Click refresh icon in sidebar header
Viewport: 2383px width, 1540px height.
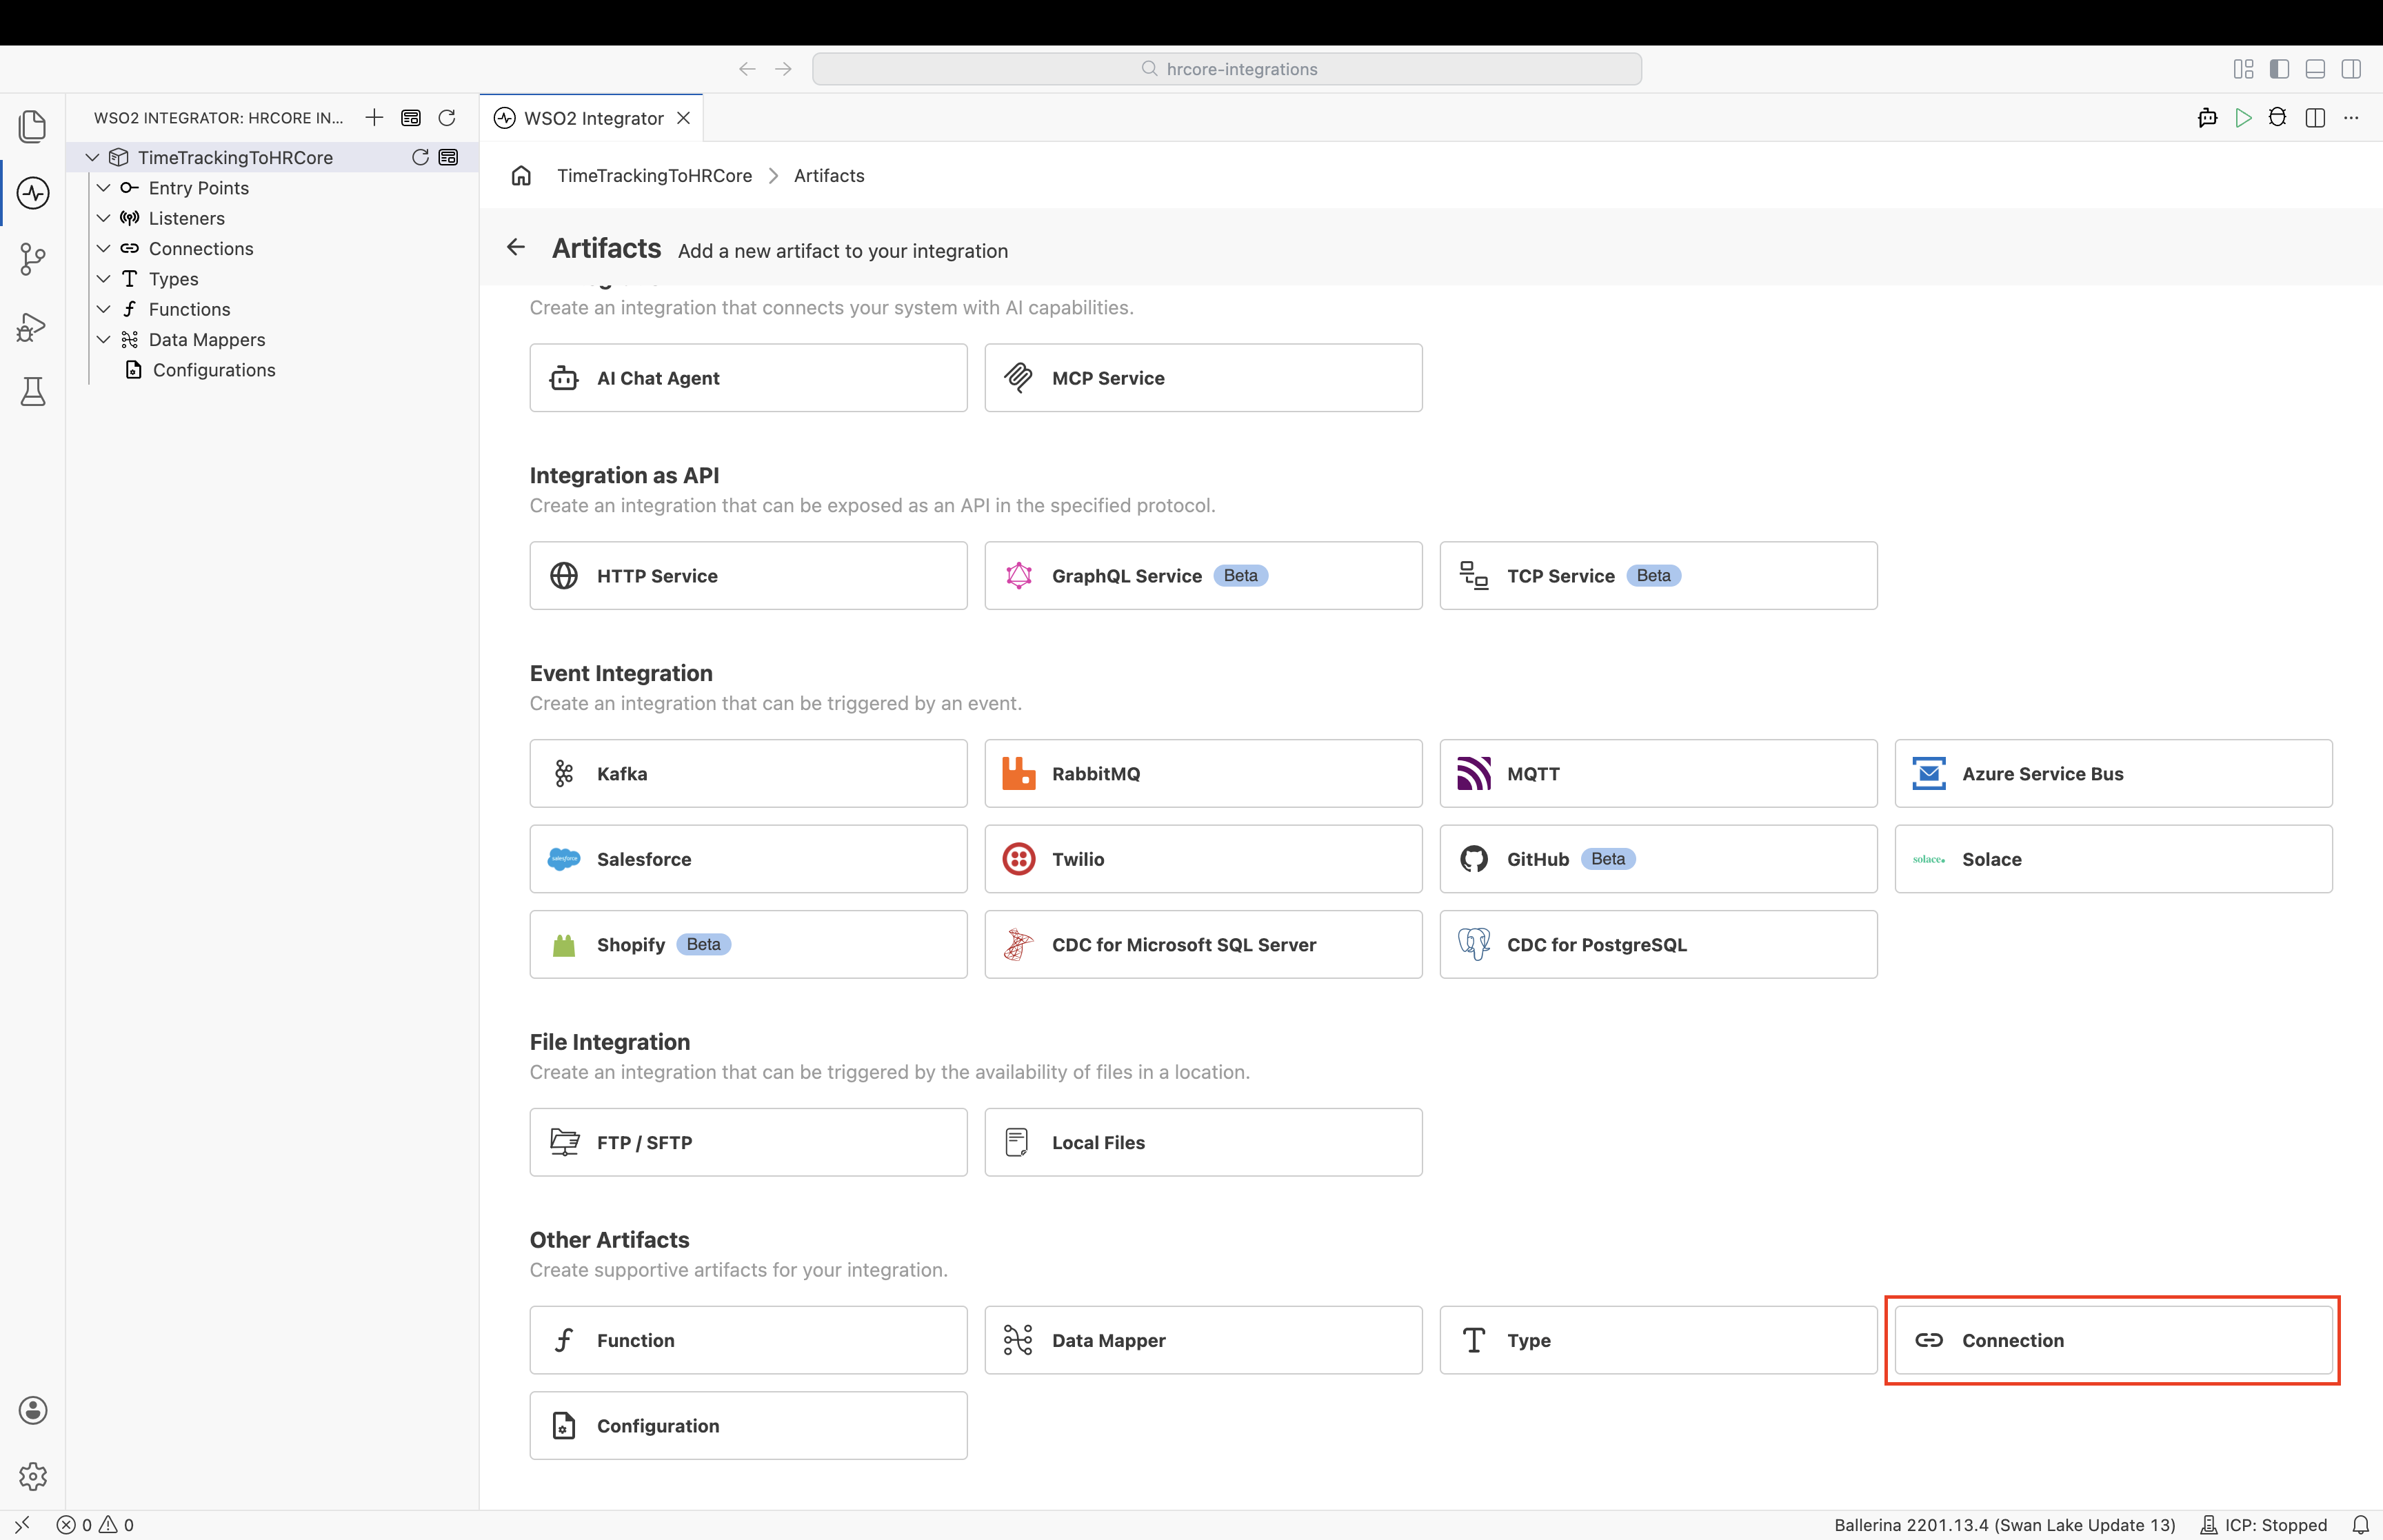447,118
